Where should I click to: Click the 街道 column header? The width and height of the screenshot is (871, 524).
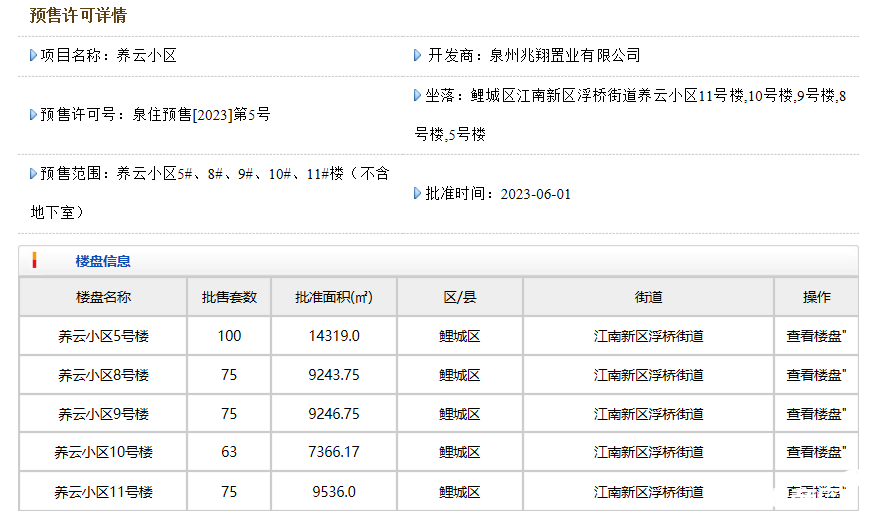pyautogui.click(x=648, y=297)
